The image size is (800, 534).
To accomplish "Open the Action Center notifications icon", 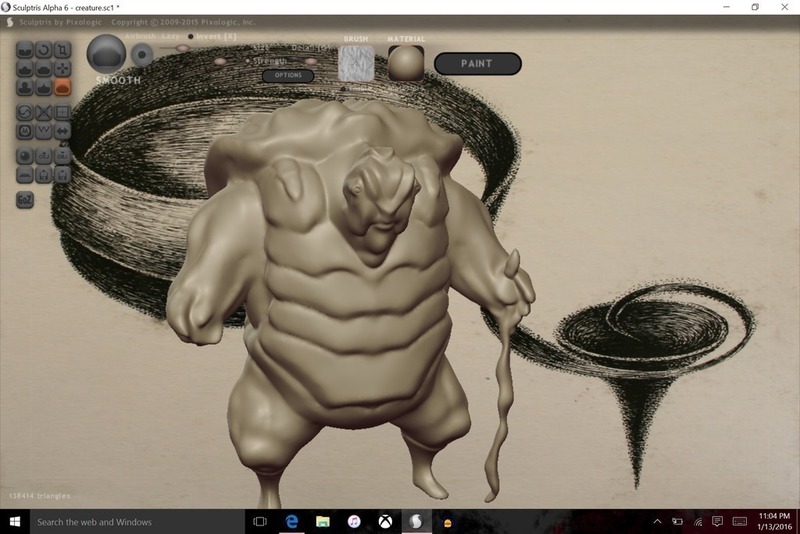I will point(717,521).
